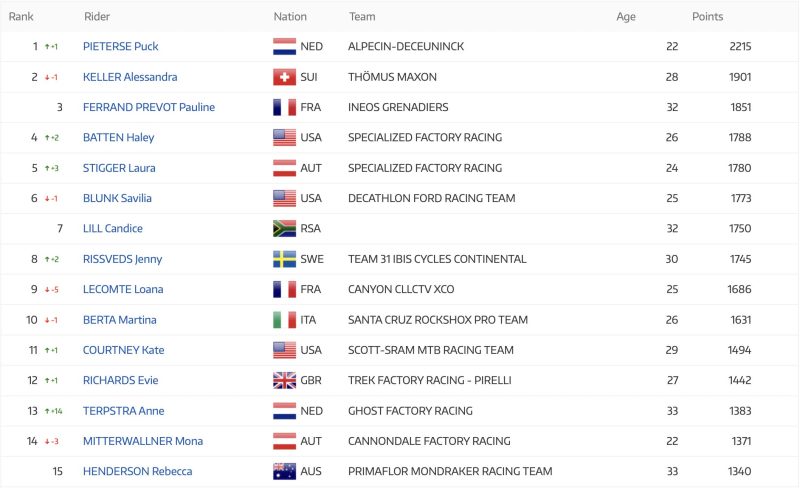800x488 pixels.
Task: Open rider profile PIETERSE Puck
Action: pyautogui.click(x=120, y=46)
